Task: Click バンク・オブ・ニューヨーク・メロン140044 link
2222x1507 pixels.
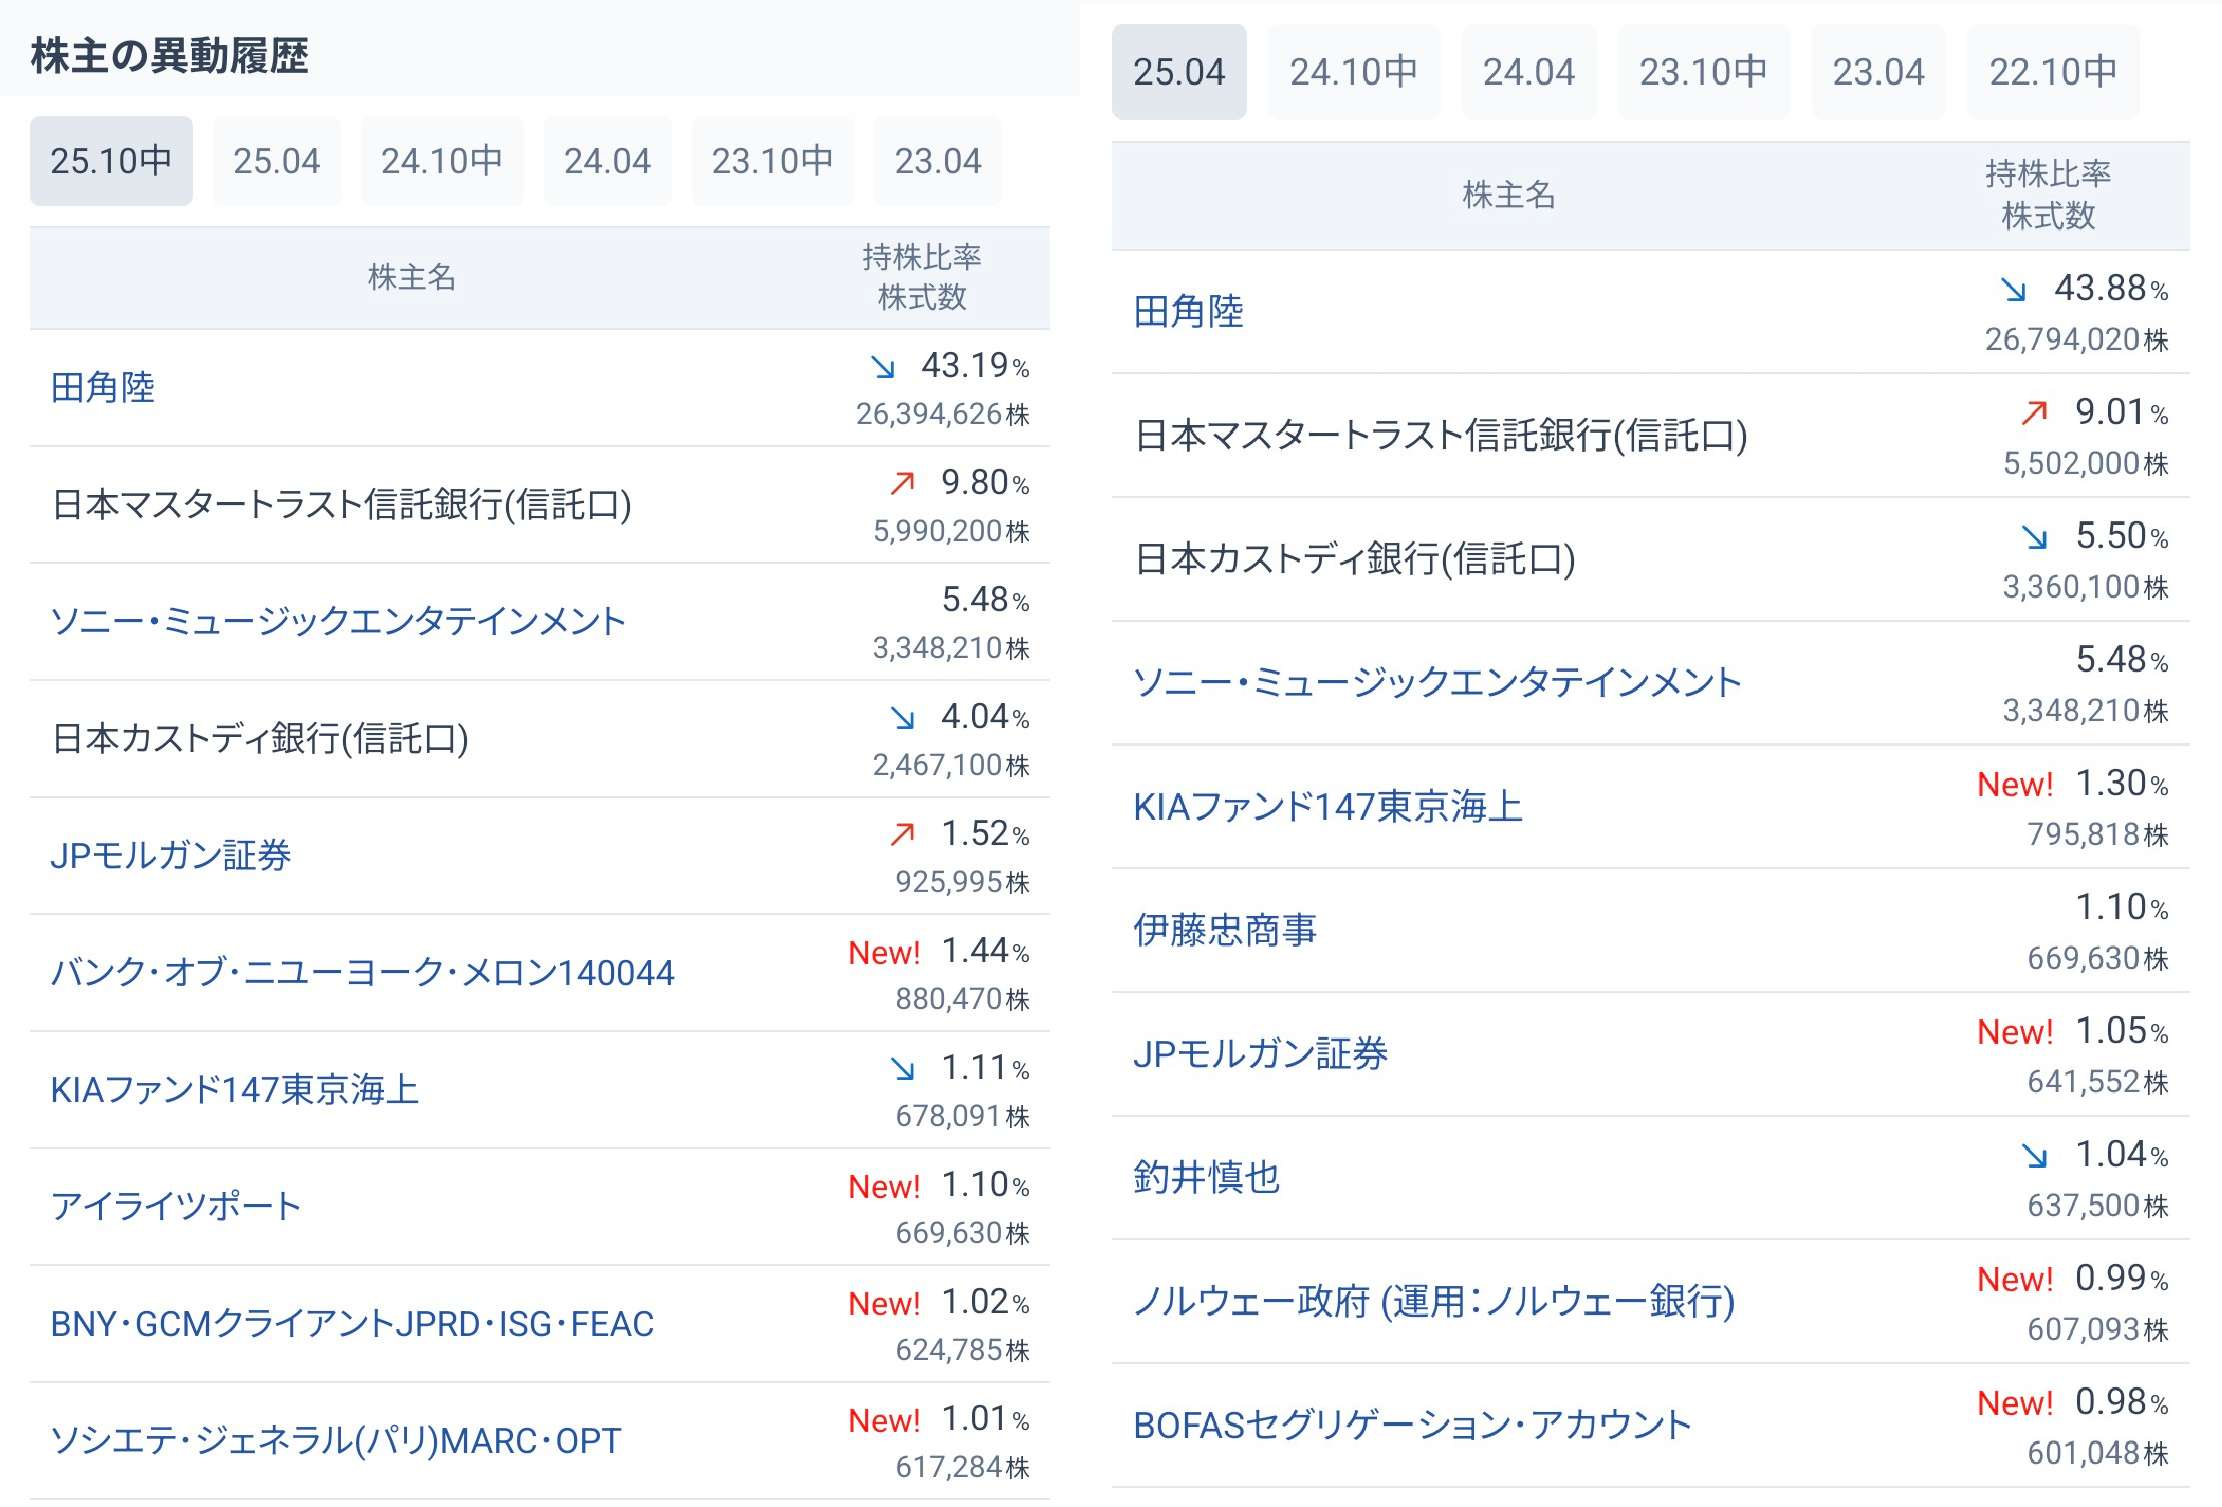Action: pos(363,973)
